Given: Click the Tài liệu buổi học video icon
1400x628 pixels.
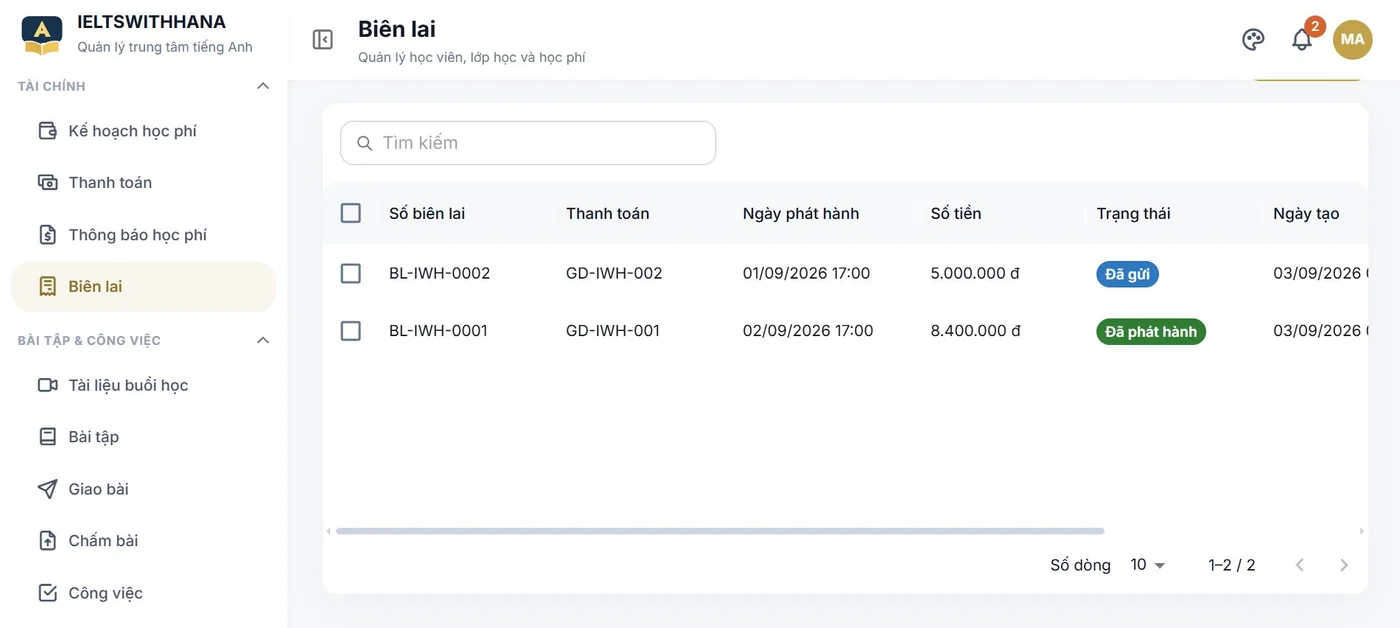Looking at the screenshot, I should tap(47, 385).
